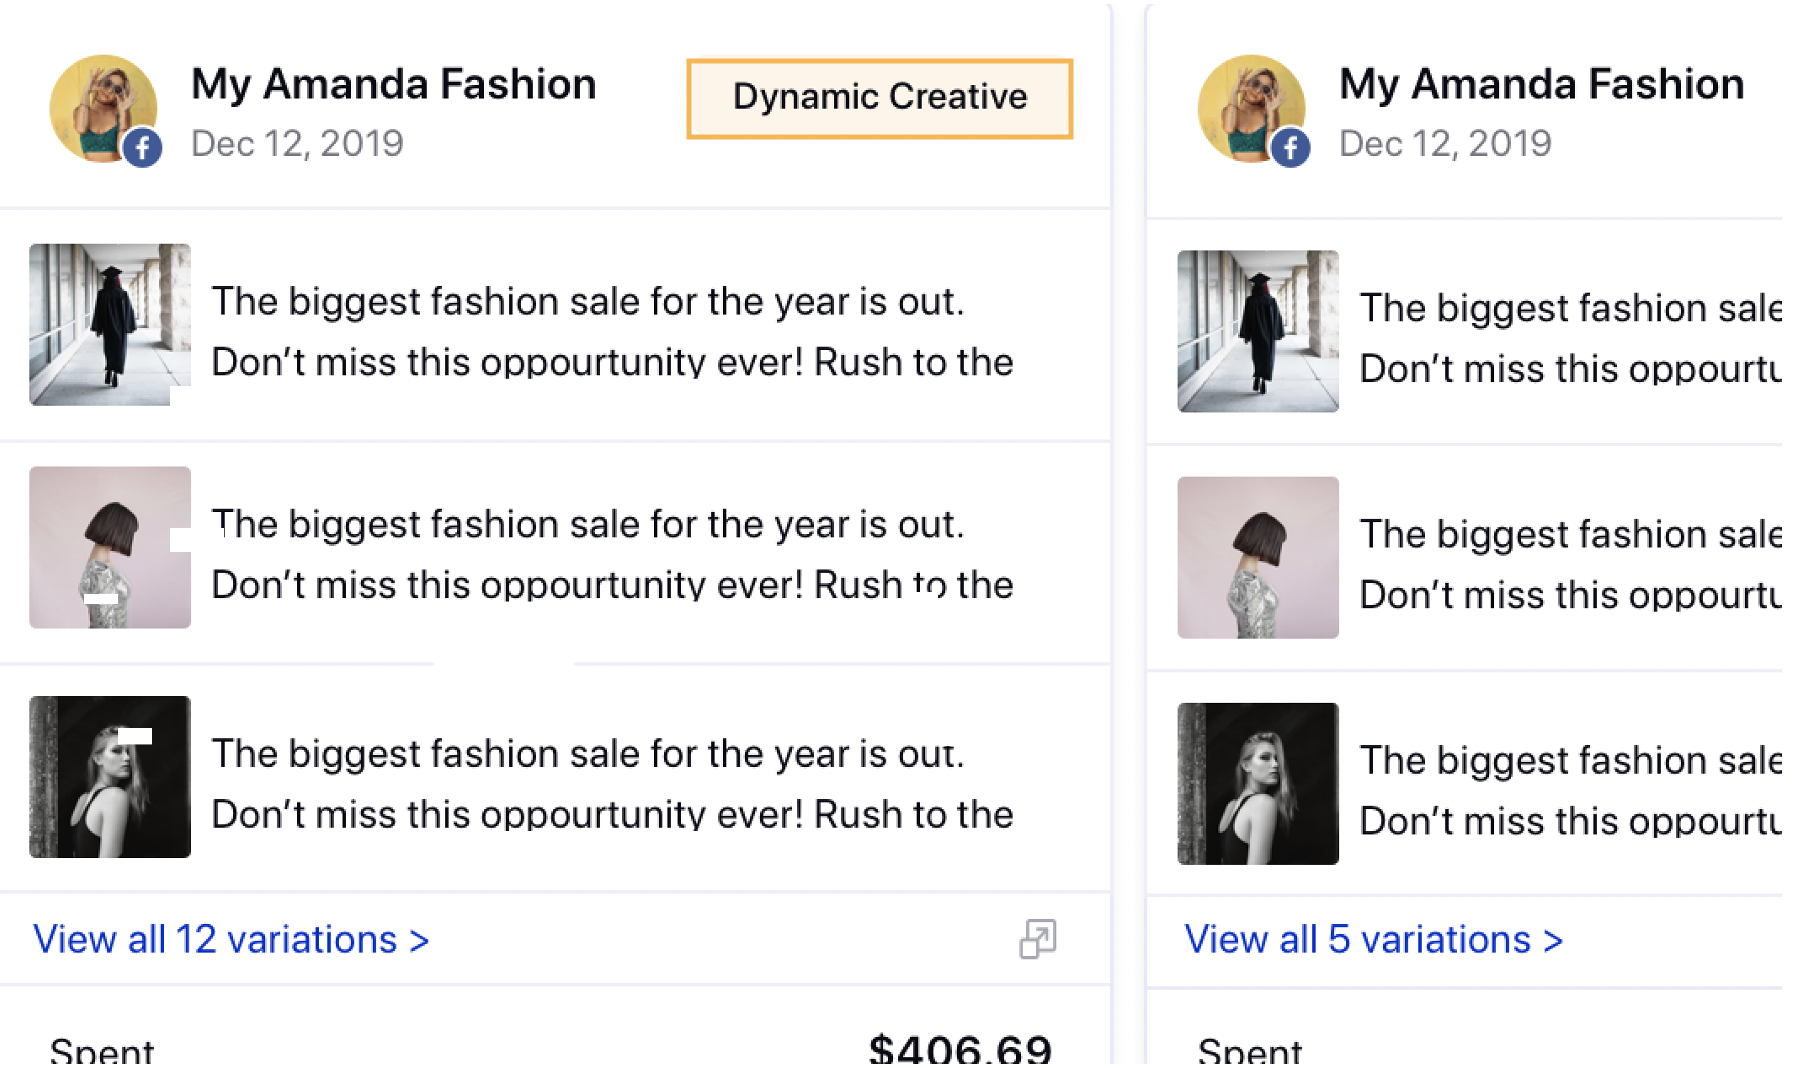This screenshot has height=1068, width=1806.
Task: Click the Facebook badge on right card avatar
Action: [1291, 149]
